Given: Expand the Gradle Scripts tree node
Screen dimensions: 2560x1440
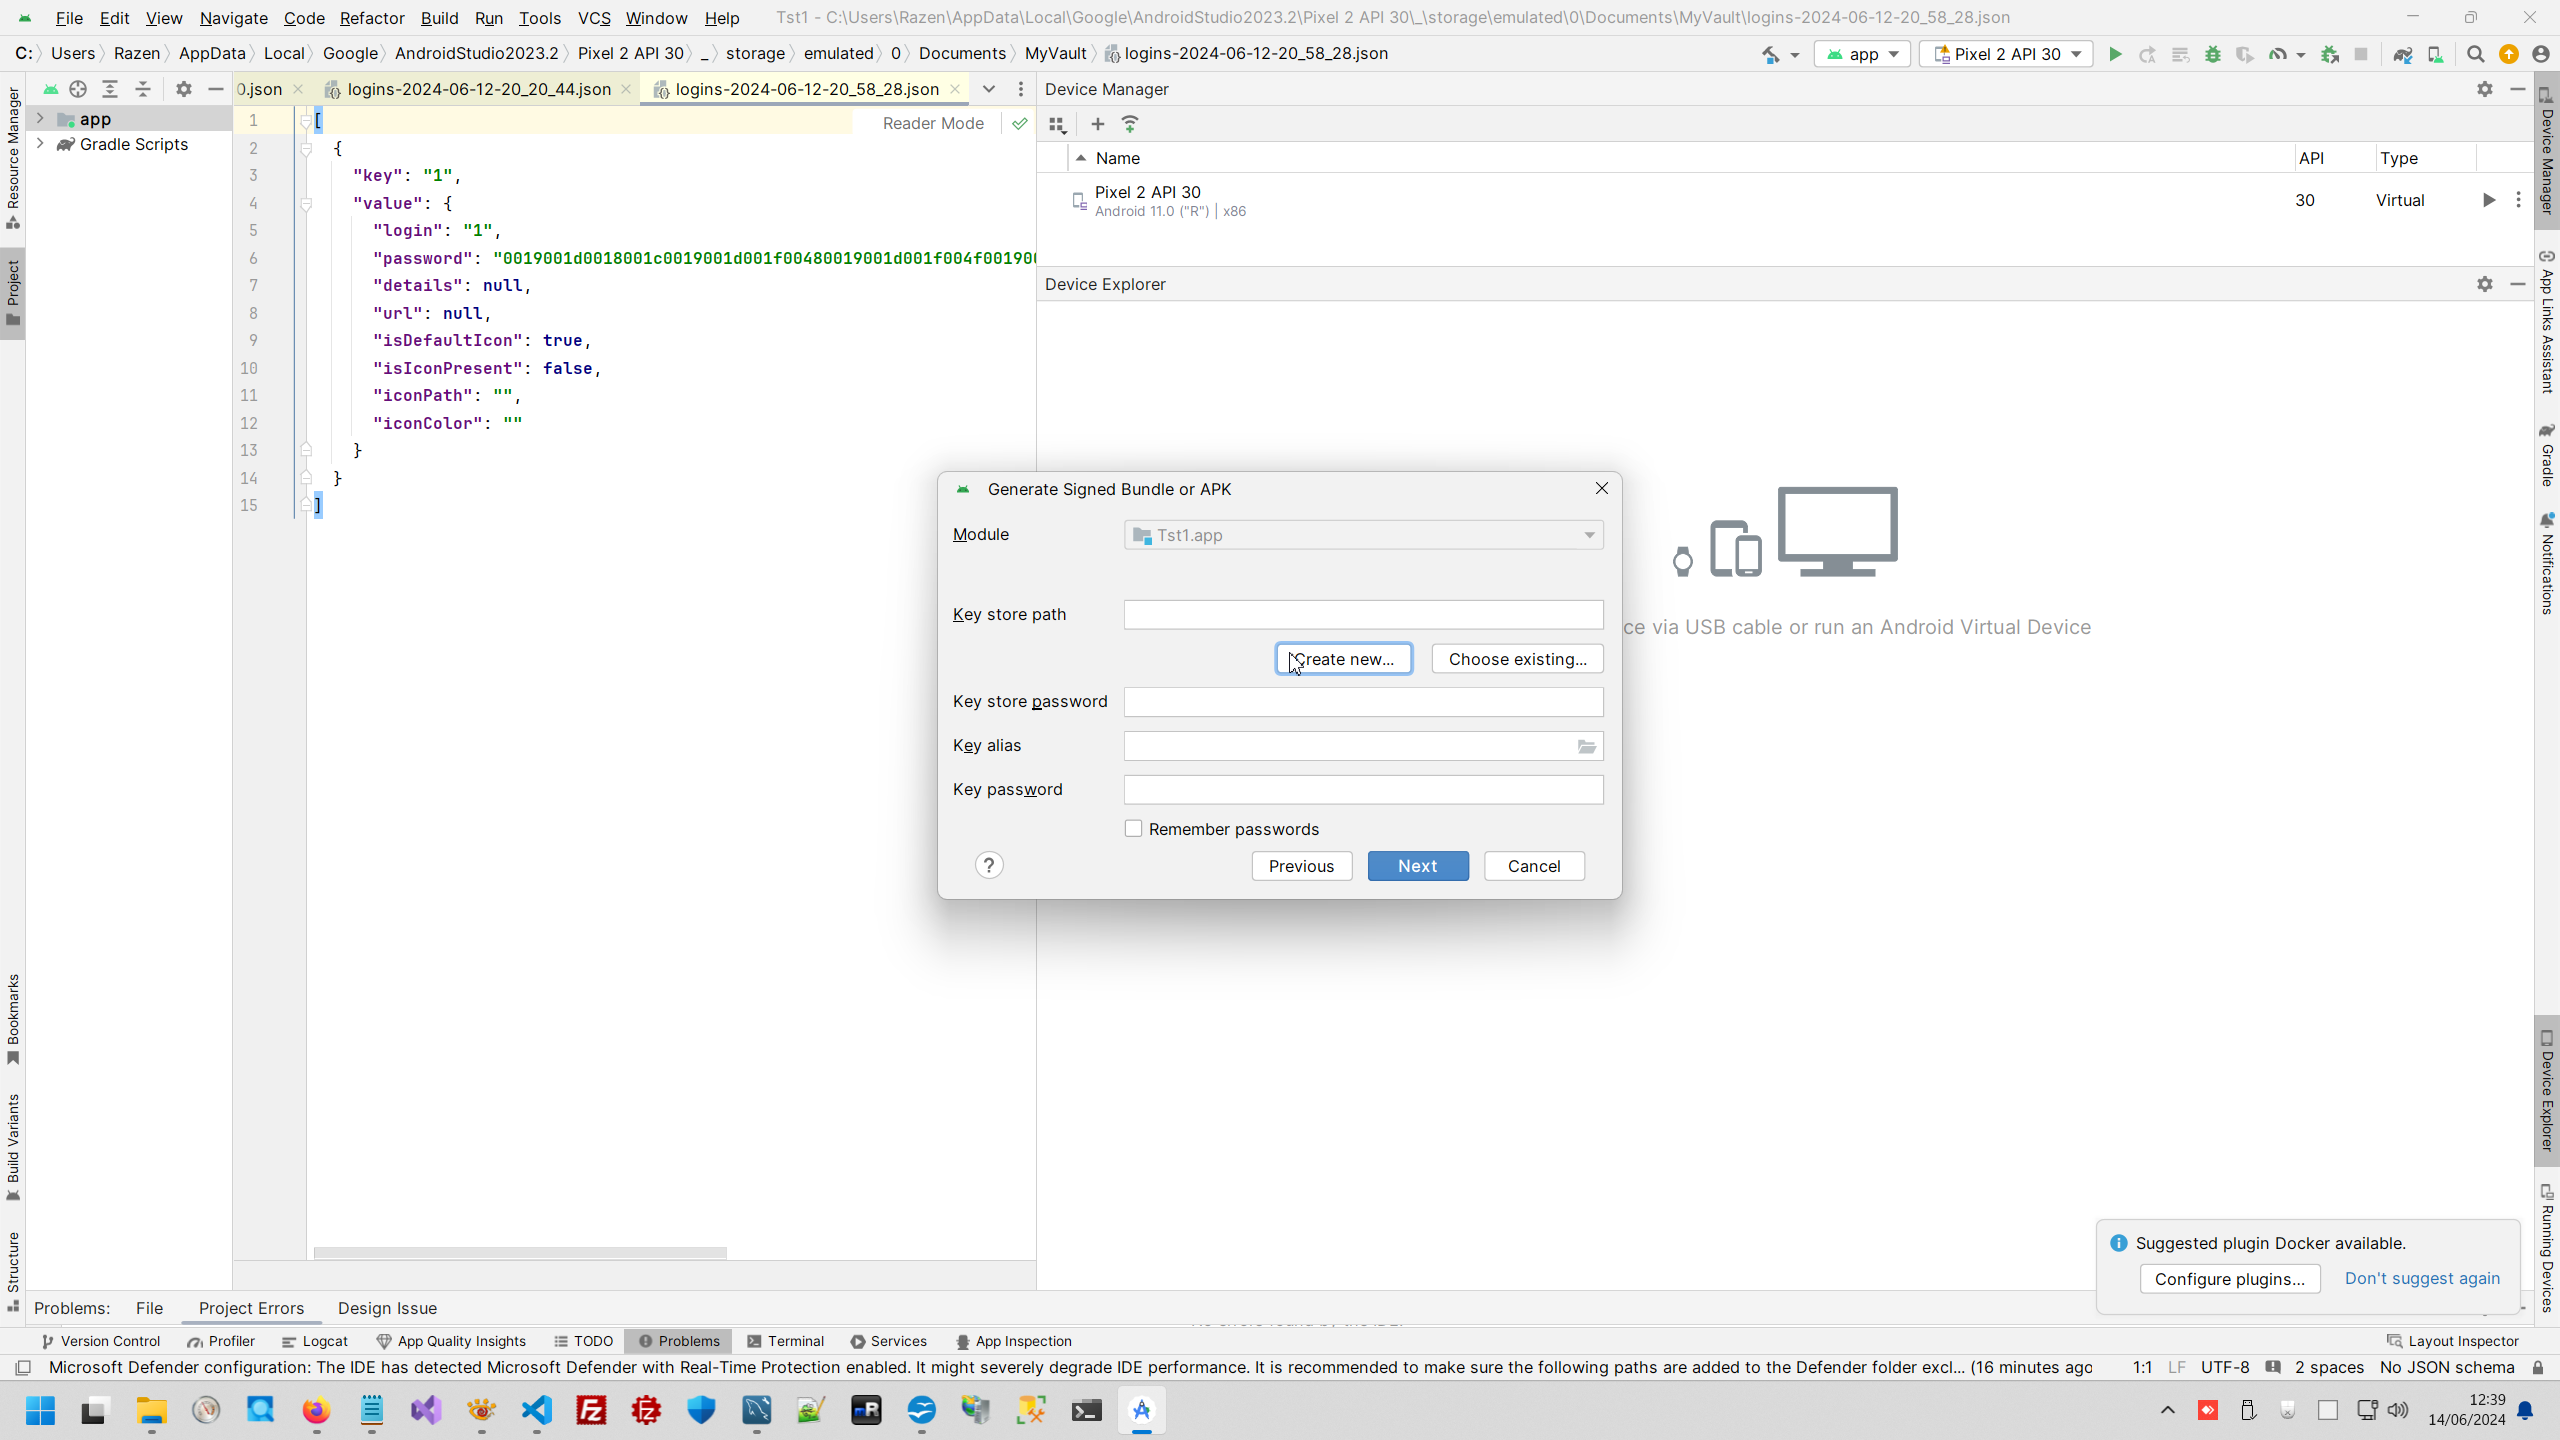Looking at the screenshot, I should (x=40, y=144).
